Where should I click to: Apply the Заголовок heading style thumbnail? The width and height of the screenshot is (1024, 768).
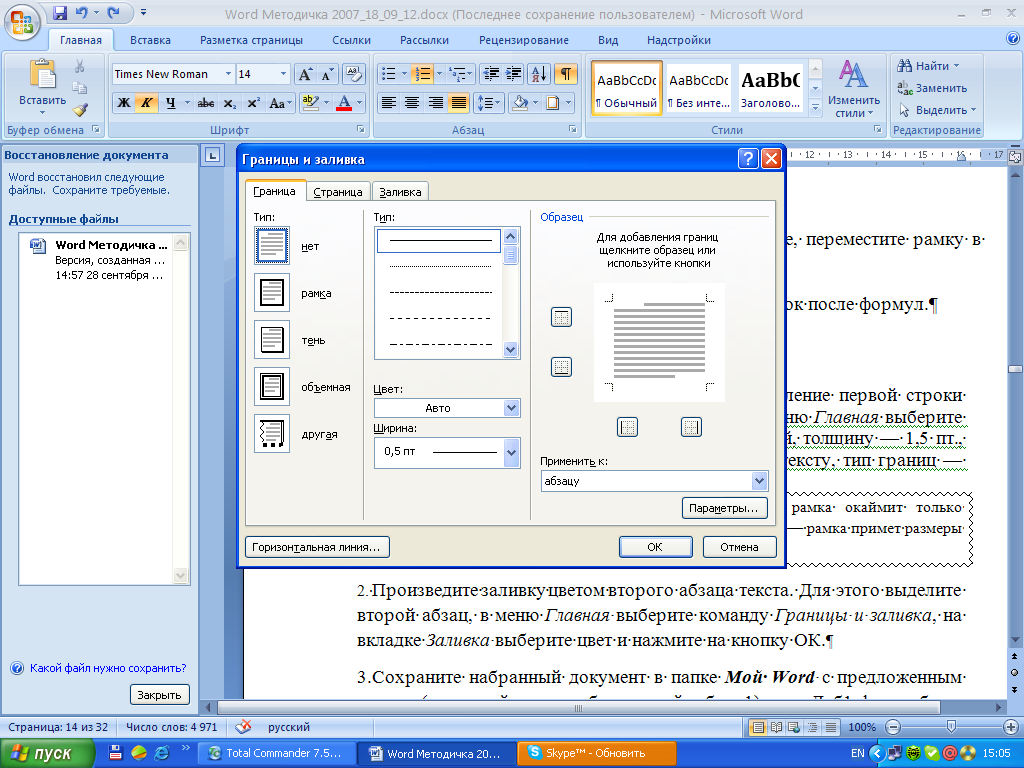pos(771,89)
